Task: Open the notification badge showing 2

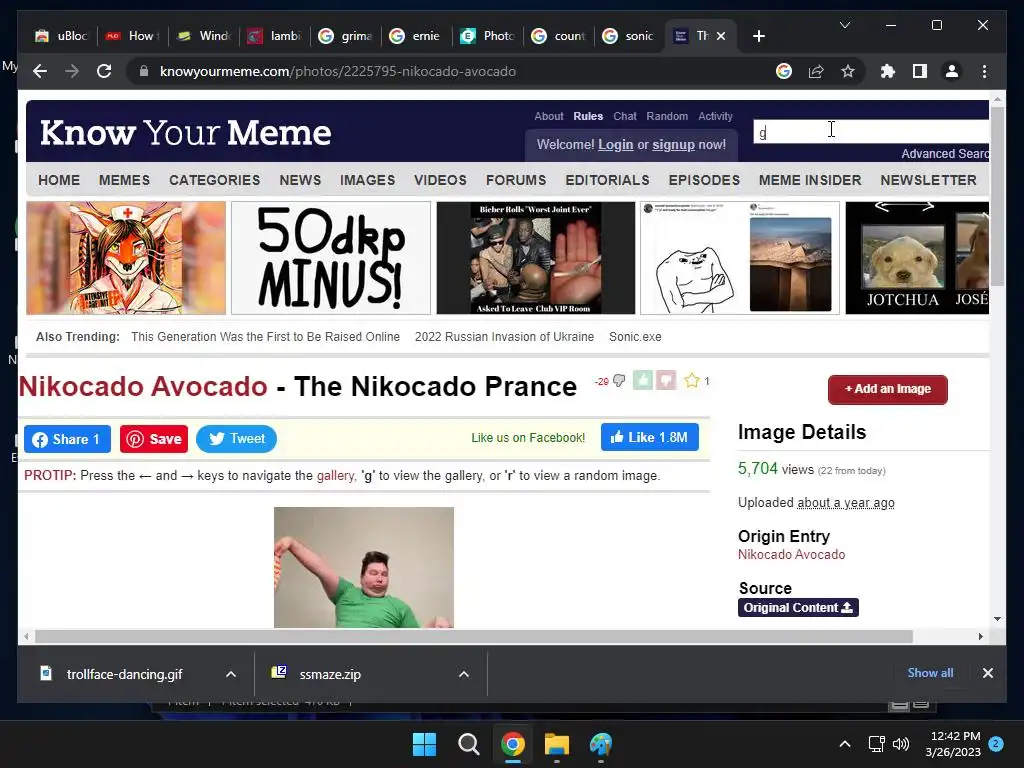Action: [996, 744]
